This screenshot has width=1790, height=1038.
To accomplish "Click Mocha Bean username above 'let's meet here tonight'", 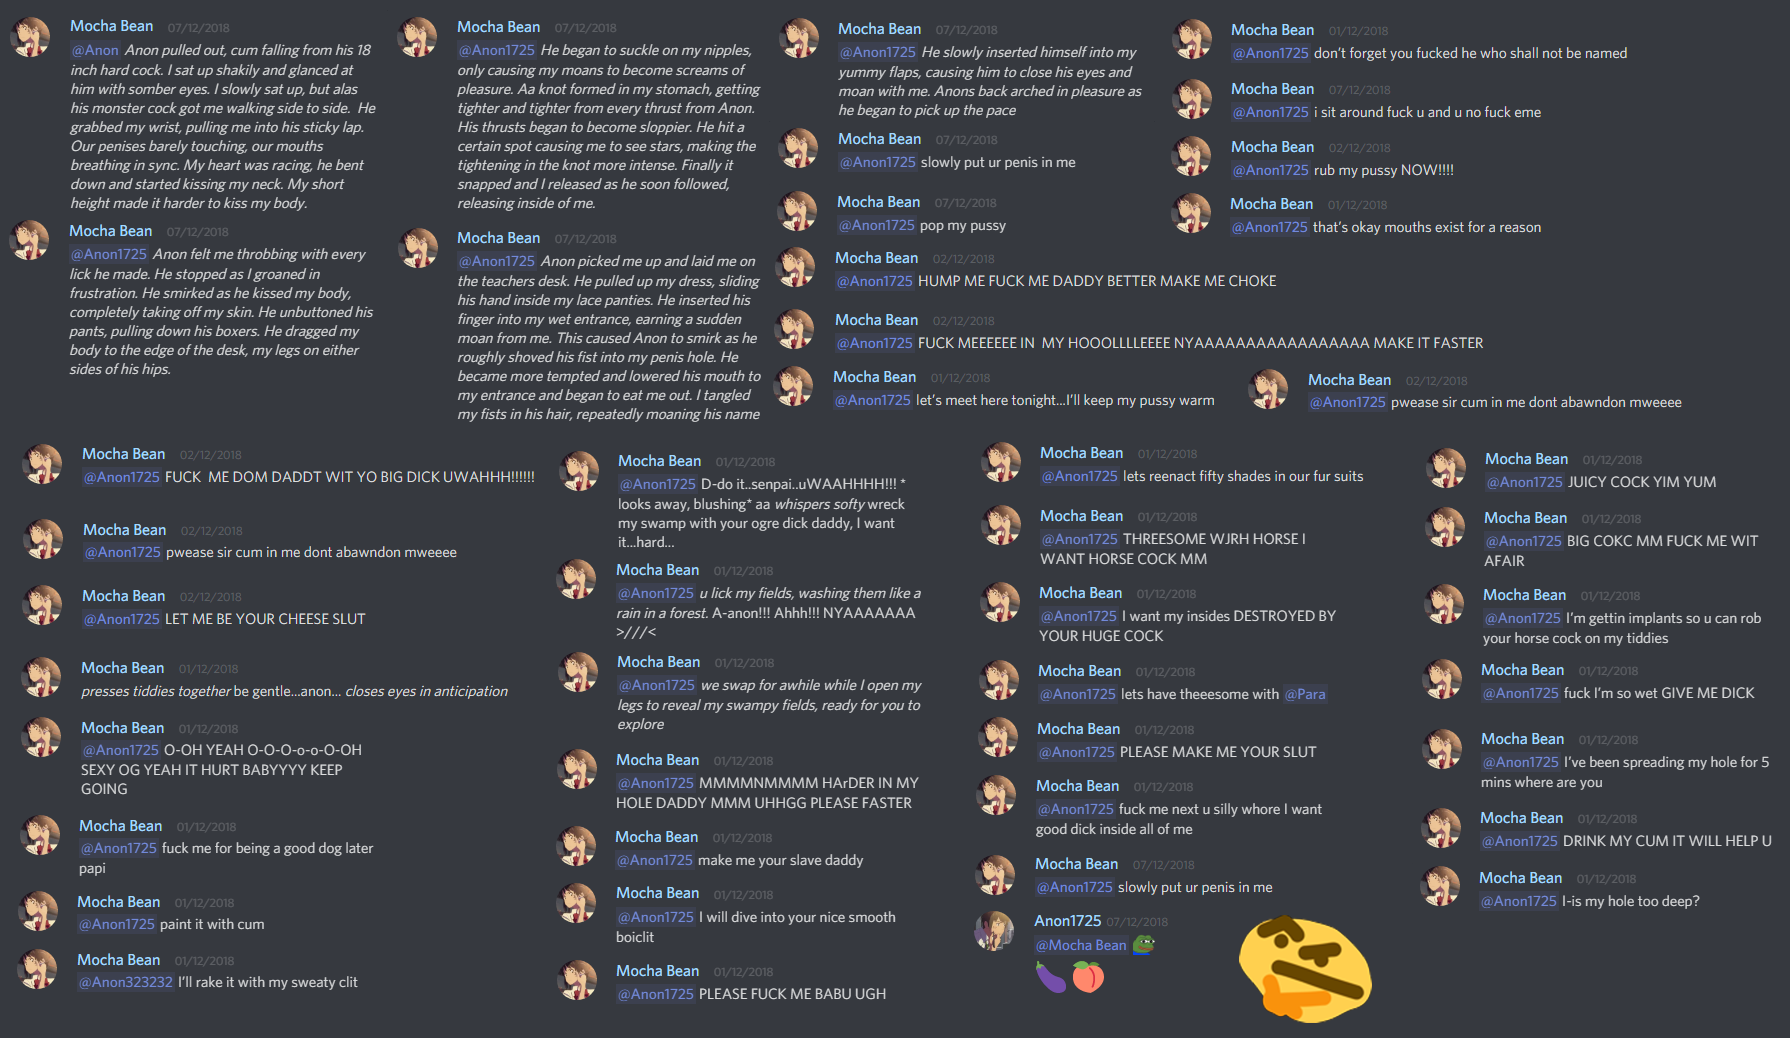I will coord(875,377).
